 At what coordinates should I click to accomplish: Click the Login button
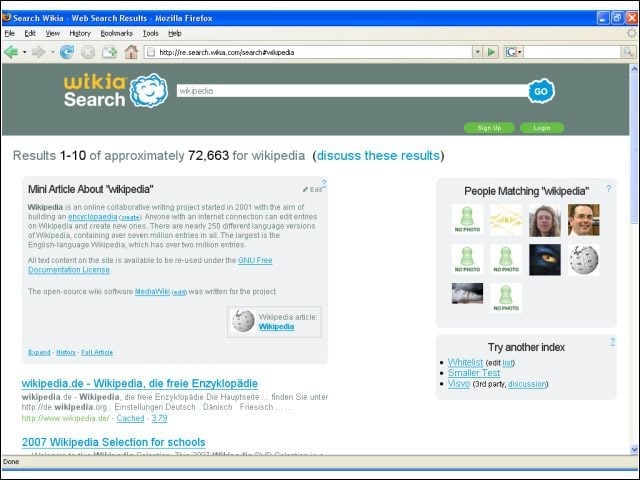[542, 128]
